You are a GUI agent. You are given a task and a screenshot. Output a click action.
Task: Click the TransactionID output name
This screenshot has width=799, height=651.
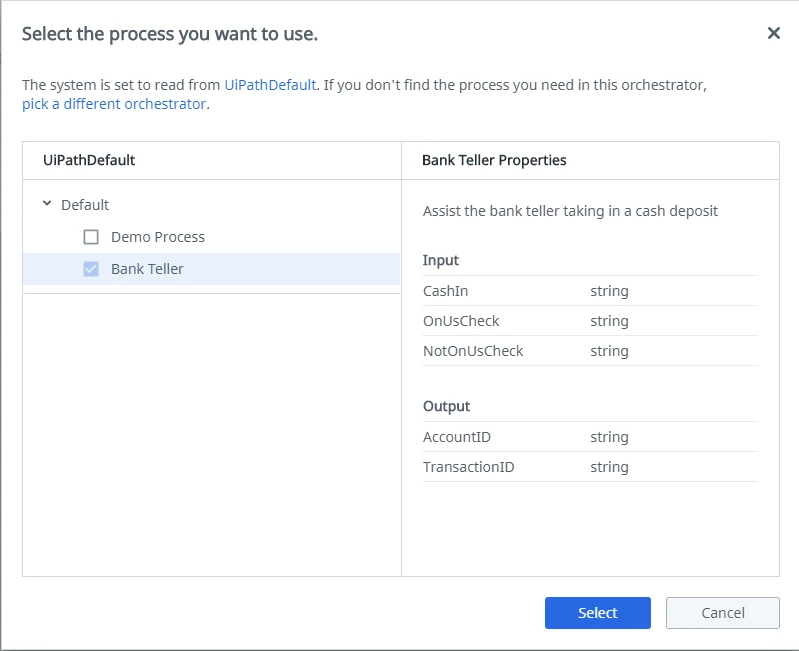coord(468,467)
